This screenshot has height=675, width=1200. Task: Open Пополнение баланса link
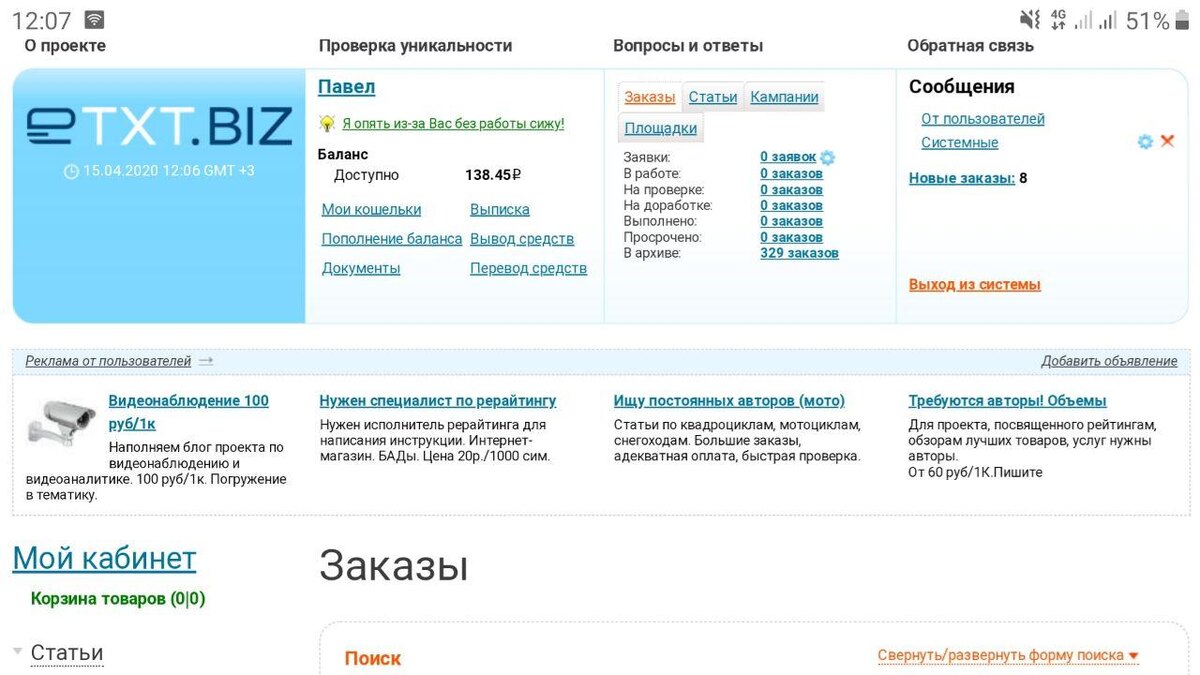tap(392, 239)
